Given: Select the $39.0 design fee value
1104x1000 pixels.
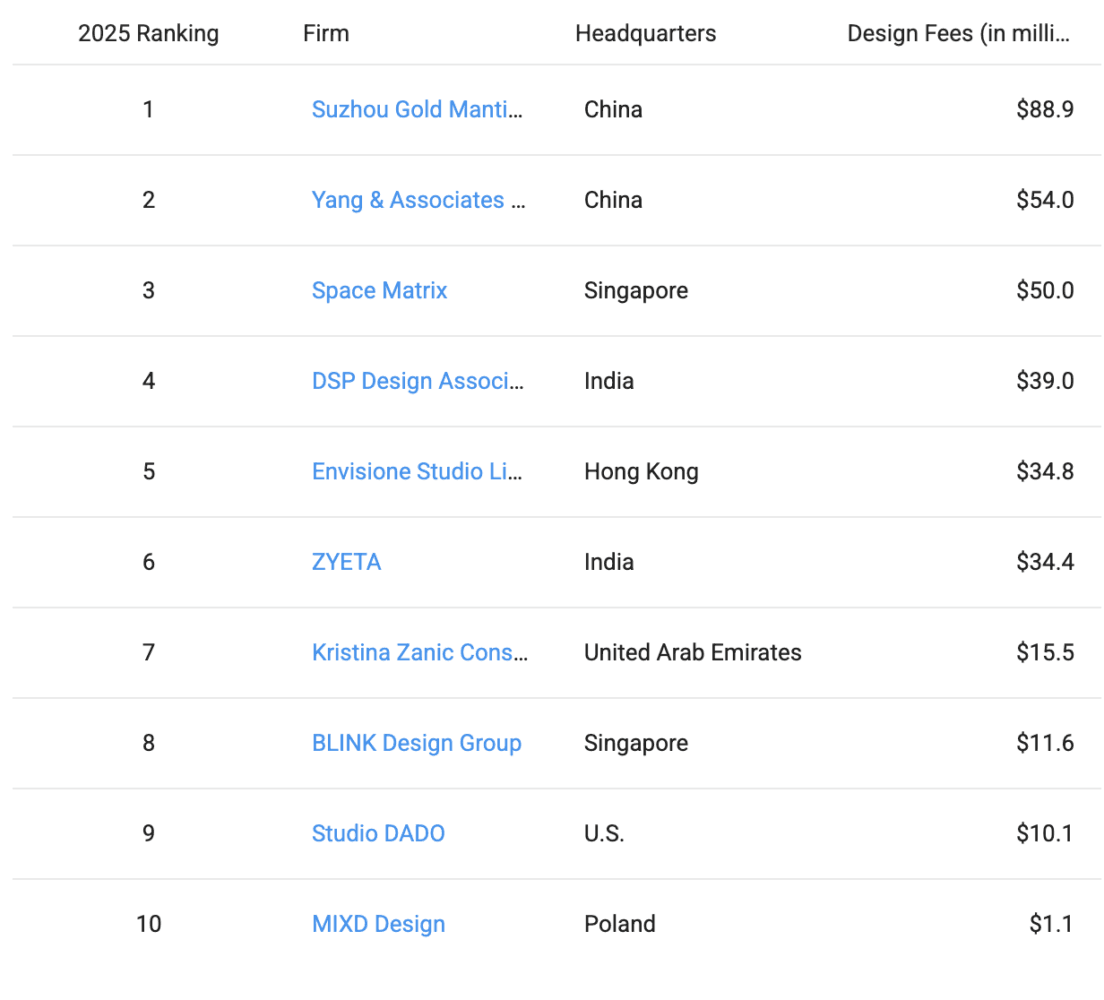Looking at the screenshot, I should click(x=1045, y=382).
